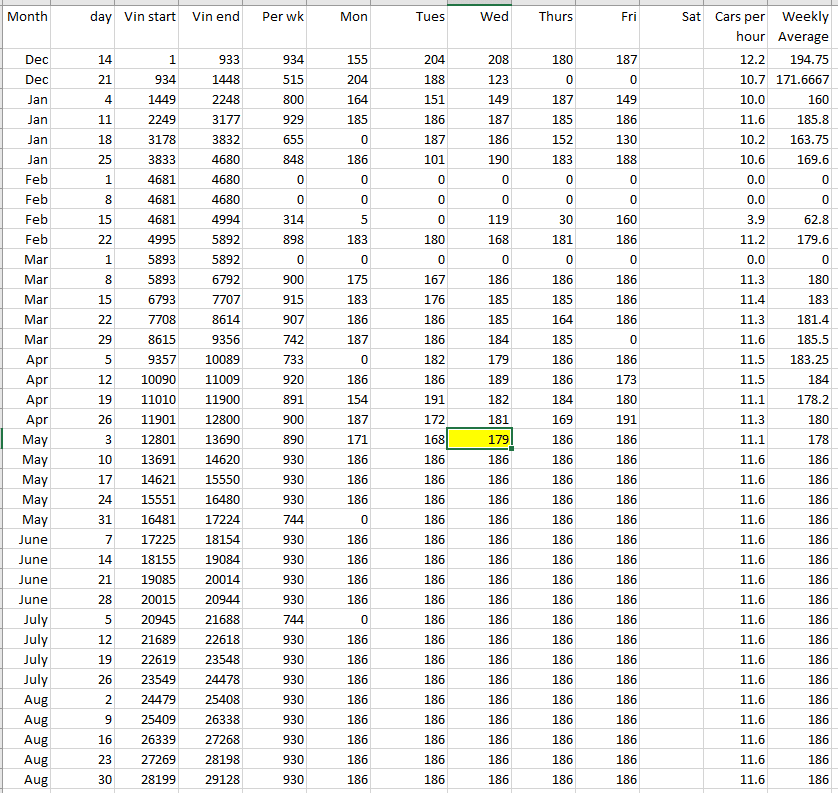Click the Per wk value 314
The width and height of the screenshot is (838, 793).
coord(276,220)
